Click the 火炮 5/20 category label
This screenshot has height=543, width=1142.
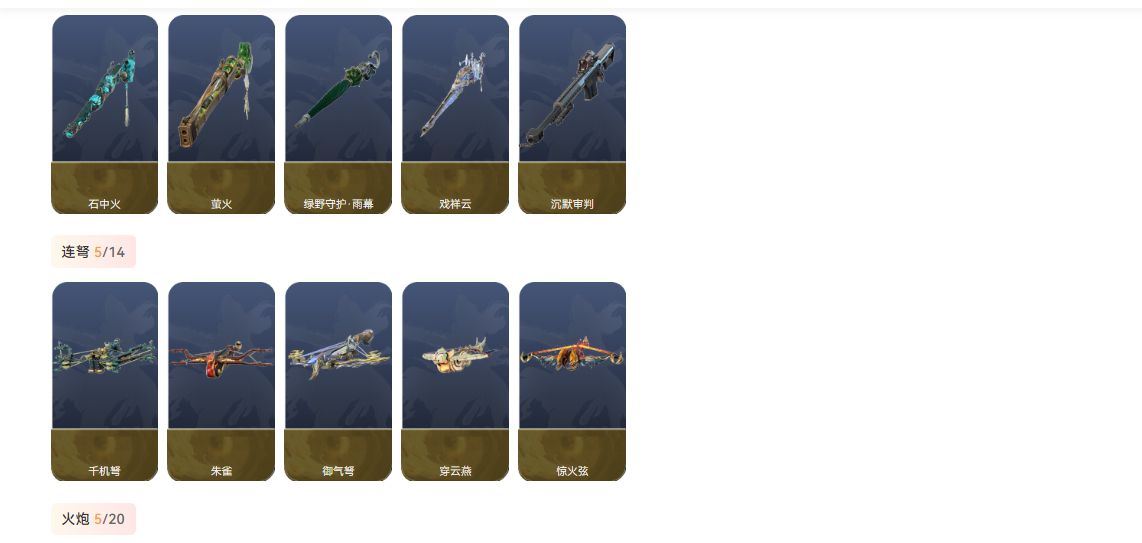pyautogui.click(x=93, y=519)
